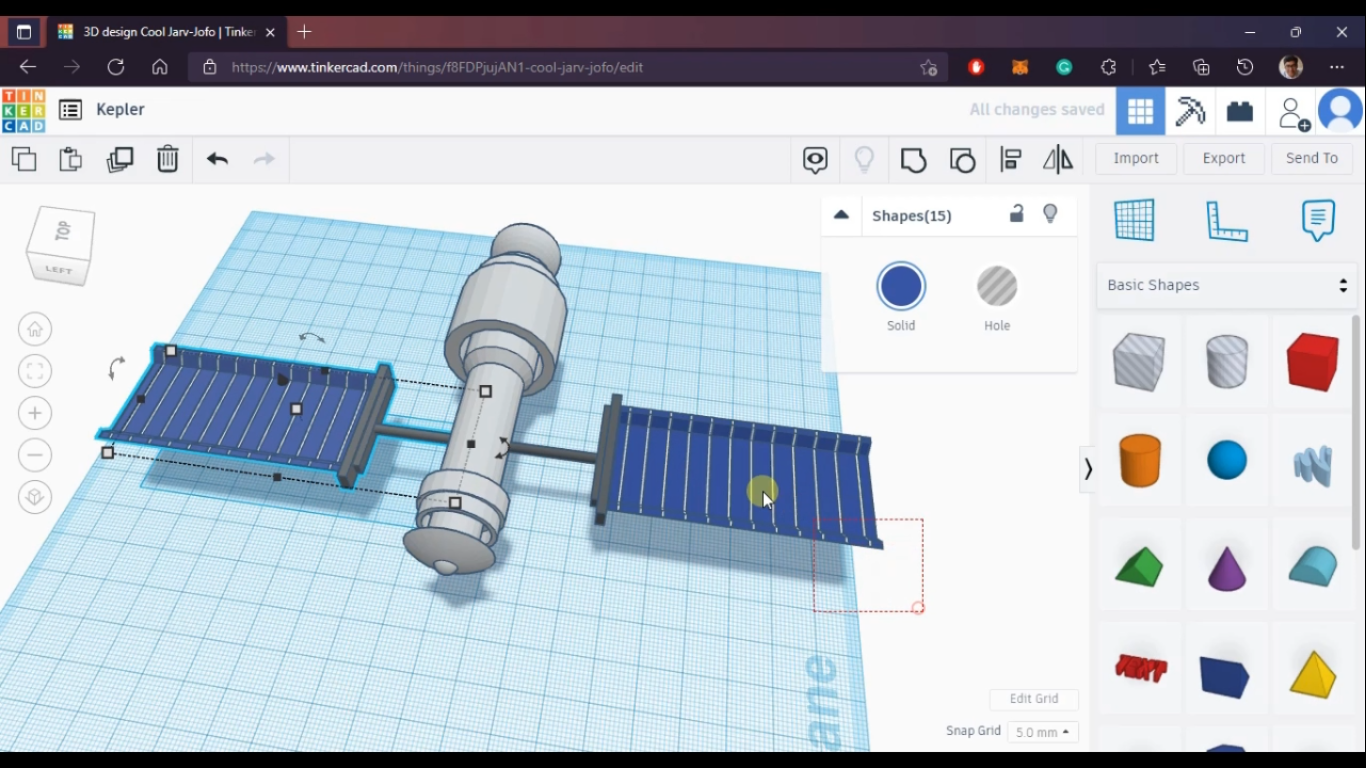Click the browser address bar URL
Viewport: 1366px width, 768px height.
pos(437,67)
